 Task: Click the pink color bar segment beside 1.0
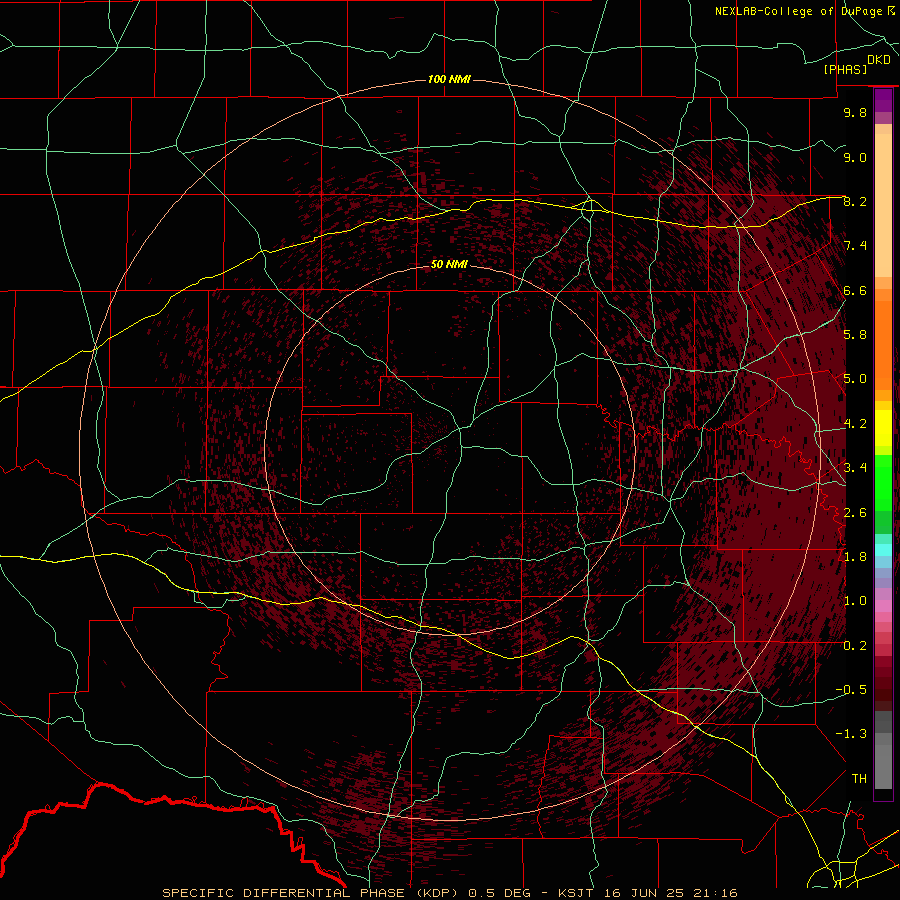tap(883, 606)
